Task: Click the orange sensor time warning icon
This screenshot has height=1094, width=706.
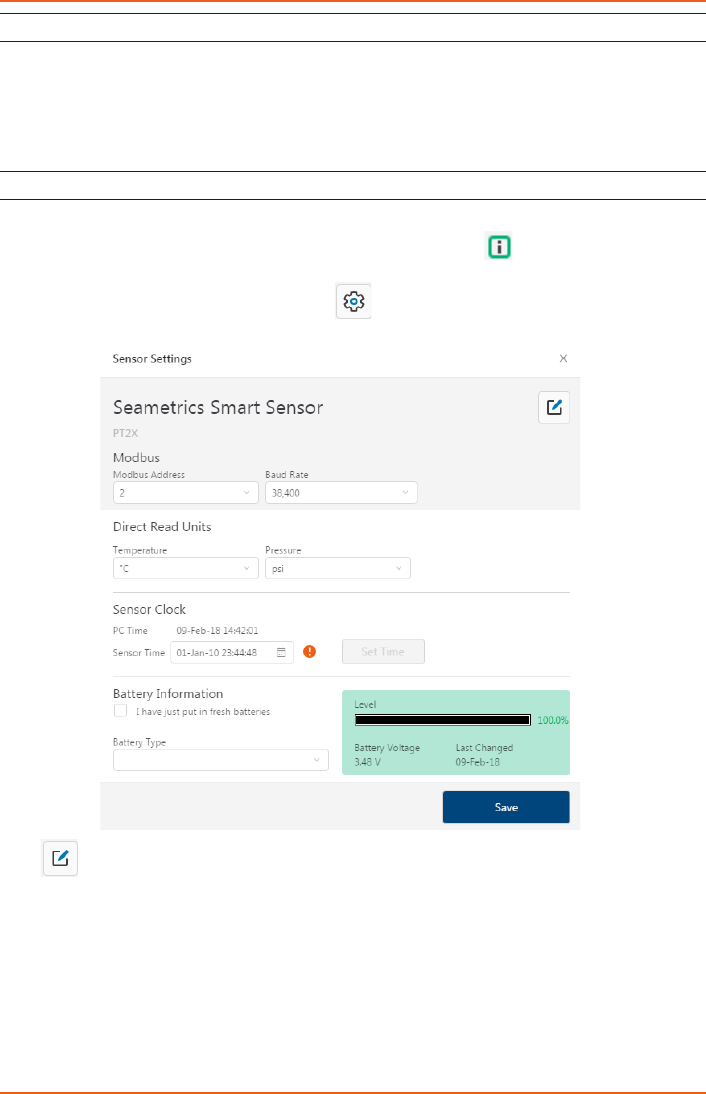Action: pyautogui.click(x=310, y=652)
